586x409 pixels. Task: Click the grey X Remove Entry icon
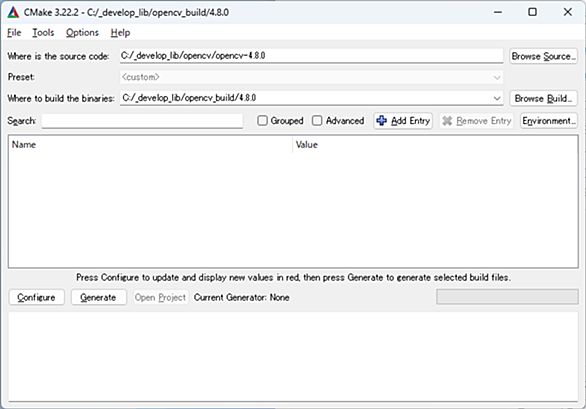(447, 121)
